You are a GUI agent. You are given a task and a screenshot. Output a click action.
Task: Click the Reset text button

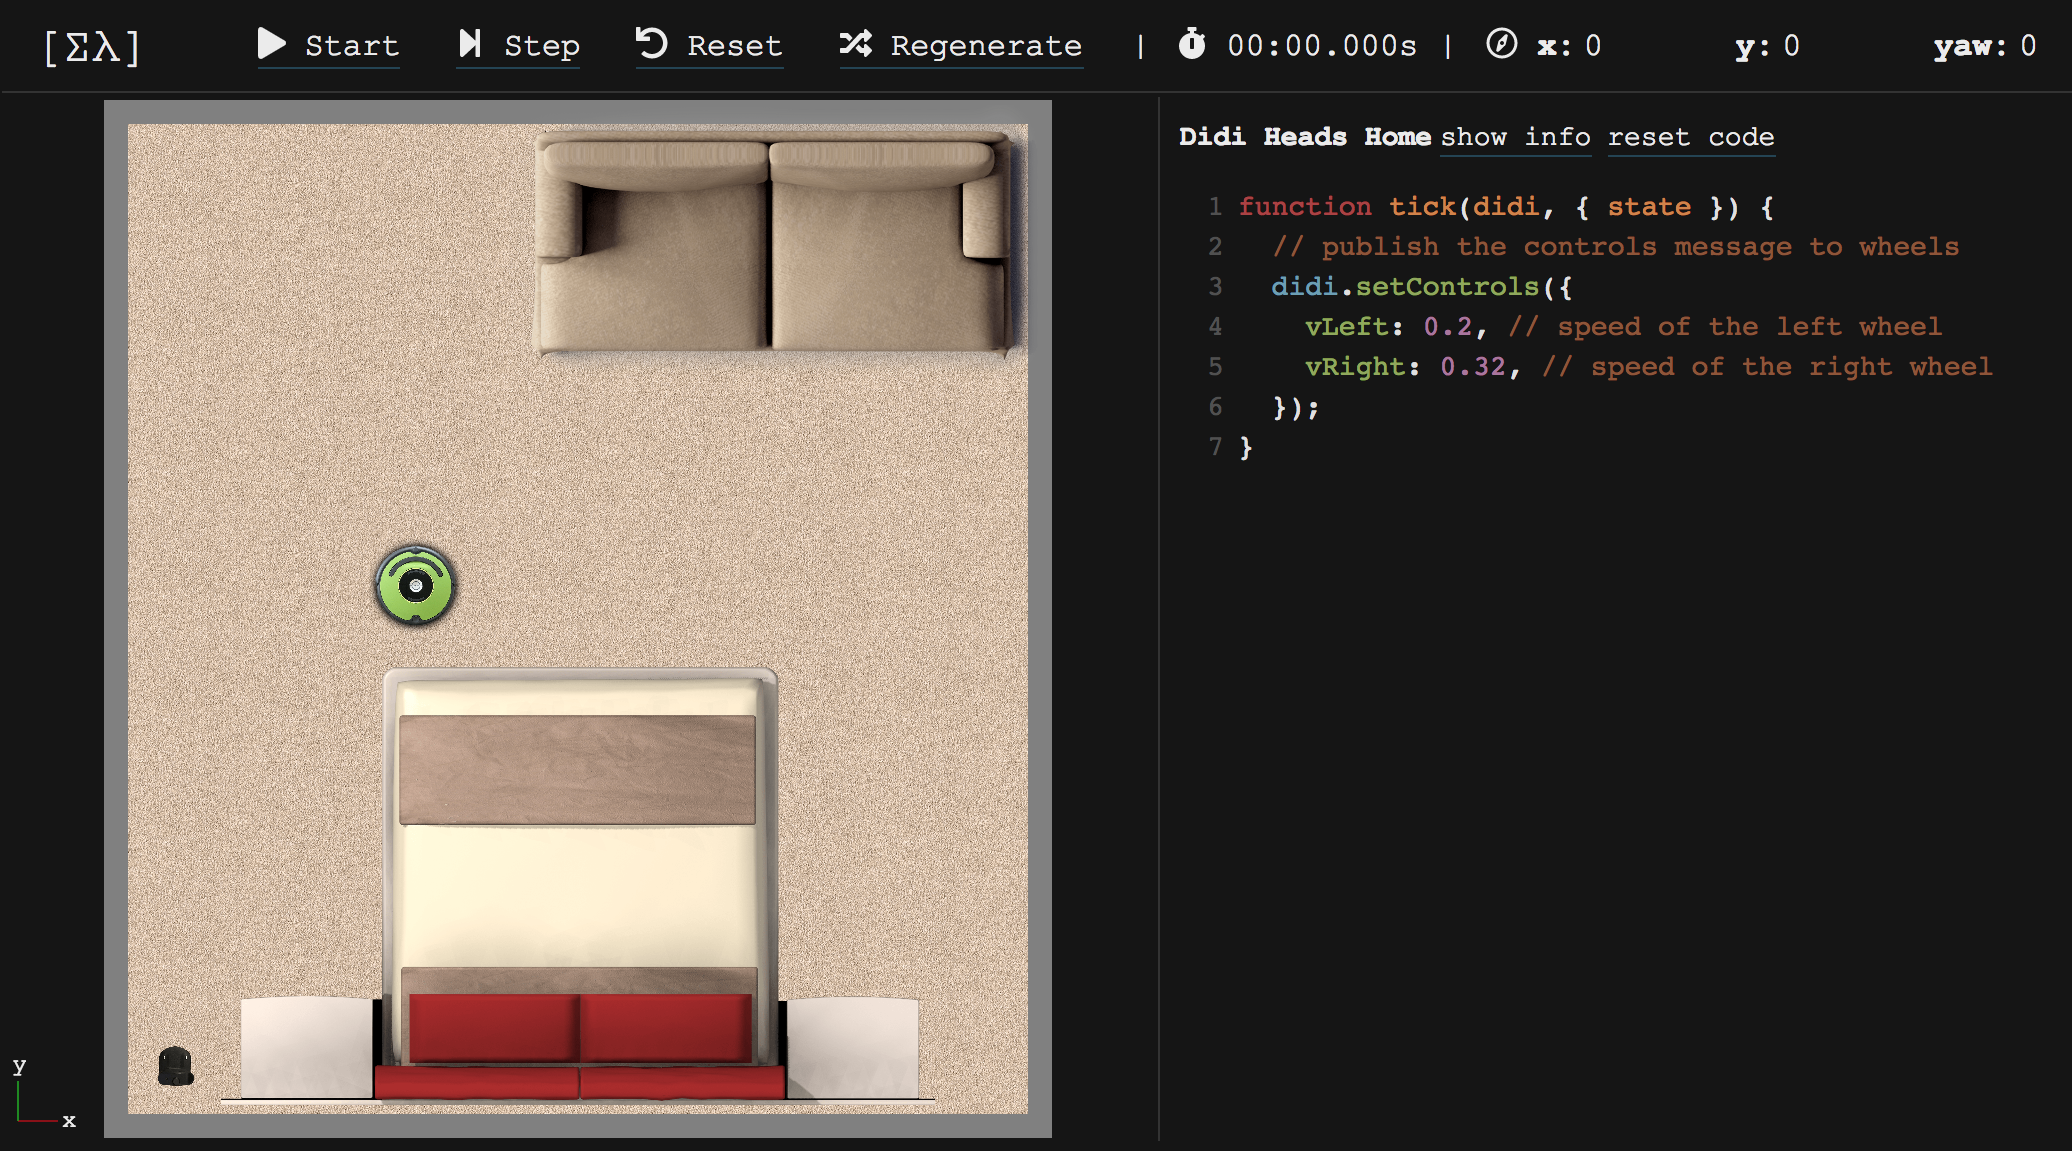pos(734,46)
